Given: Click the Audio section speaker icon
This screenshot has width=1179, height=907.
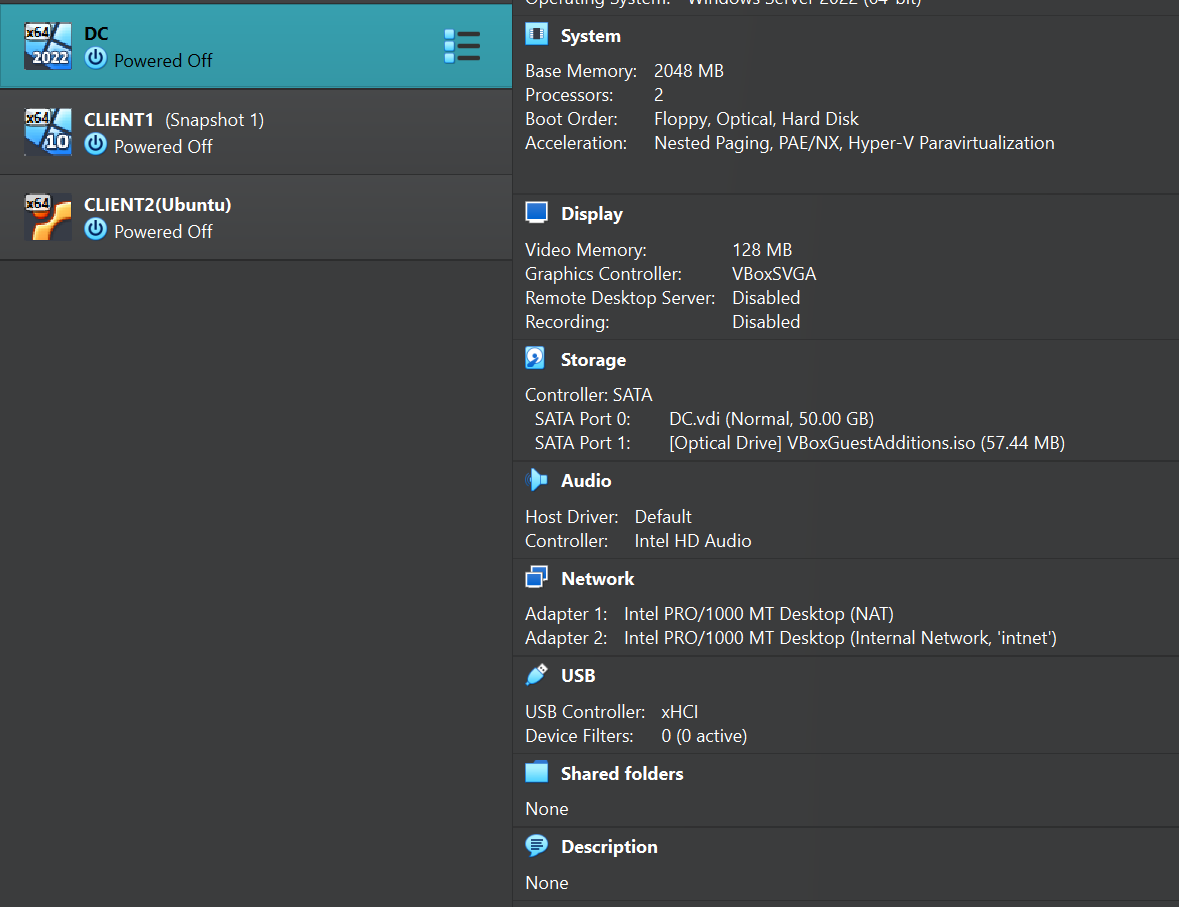Looking at the screenshot, I should [x=536, y=480].
